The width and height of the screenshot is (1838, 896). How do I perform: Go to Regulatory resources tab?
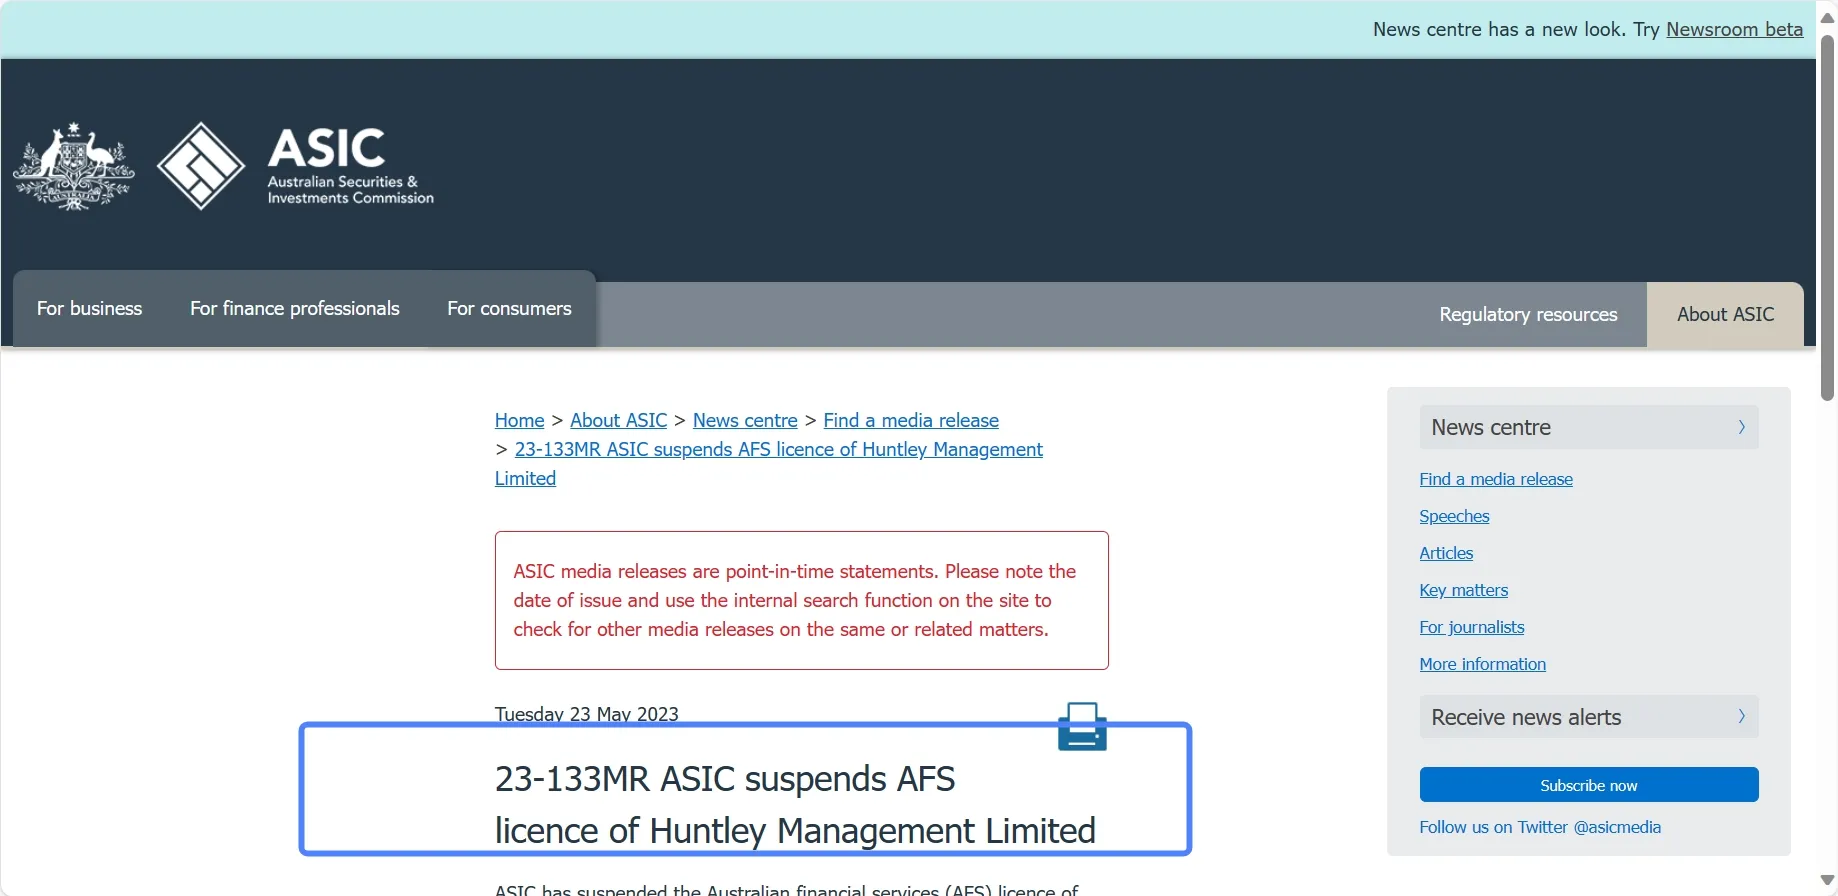click(x=1528, y=314)
